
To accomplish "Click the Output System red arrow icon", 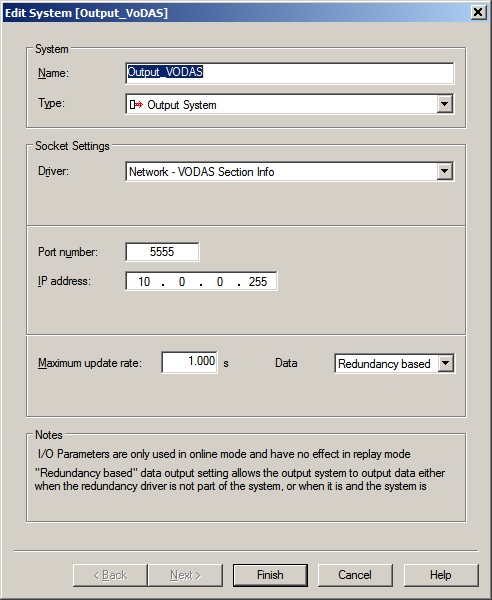I will [136, 104].
